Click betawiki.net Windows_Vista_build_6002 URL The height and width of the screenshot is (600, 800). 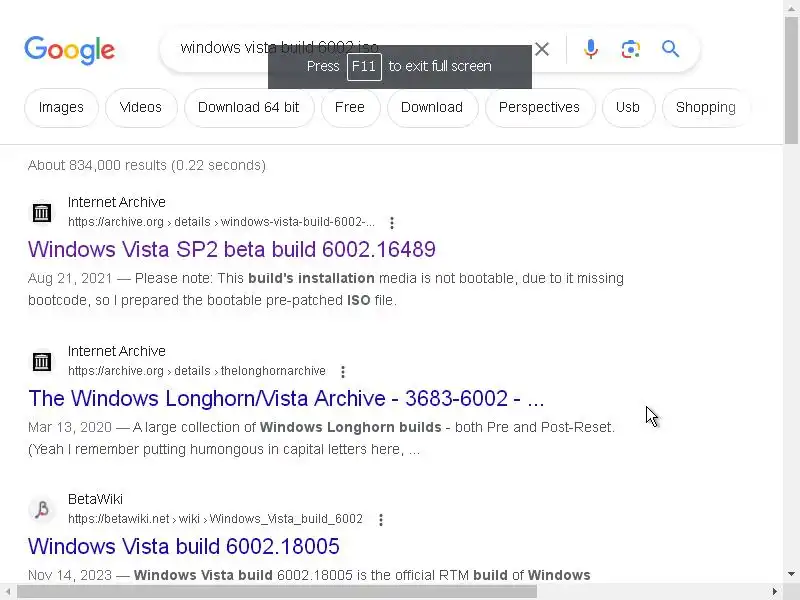point(215,519)
